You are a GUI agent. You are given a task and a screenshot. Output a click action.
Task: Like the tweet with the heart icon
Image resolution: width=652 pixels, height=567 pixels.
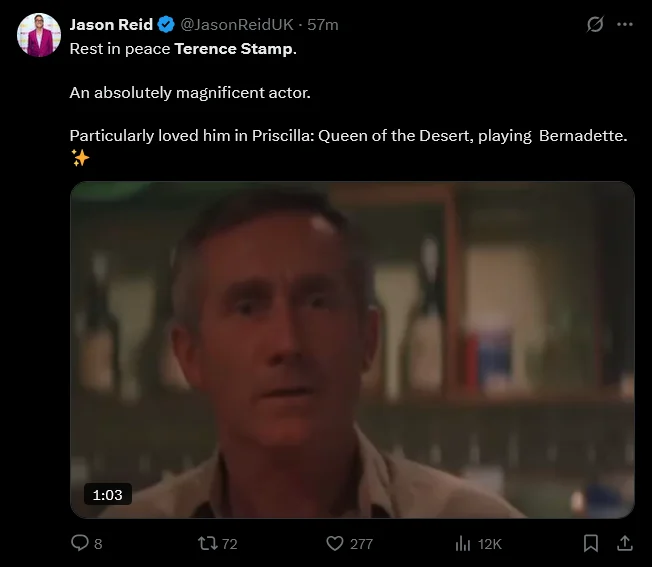pos(335,543)
